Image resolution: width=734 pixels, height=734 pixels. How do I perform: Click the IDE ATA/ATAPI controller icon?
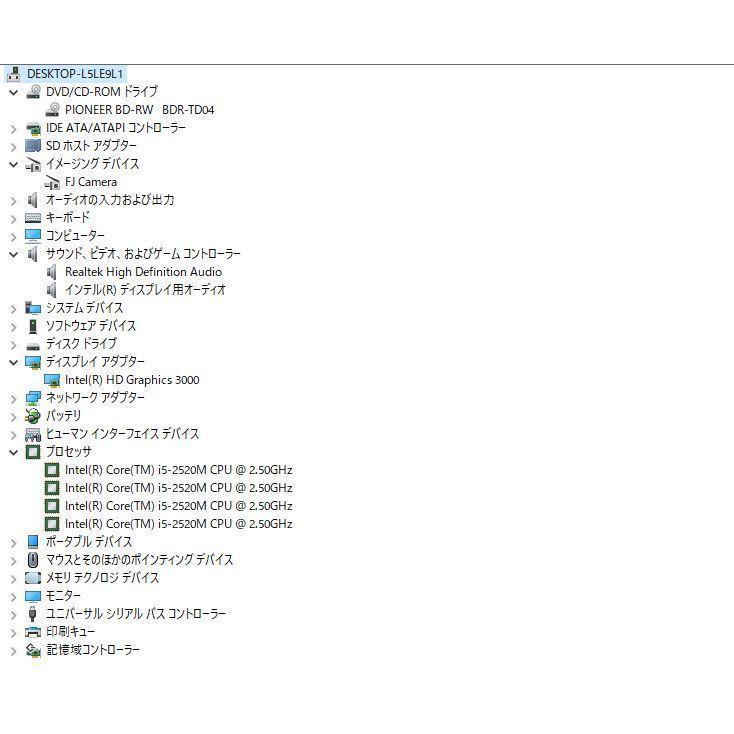[x=33, y=128]
